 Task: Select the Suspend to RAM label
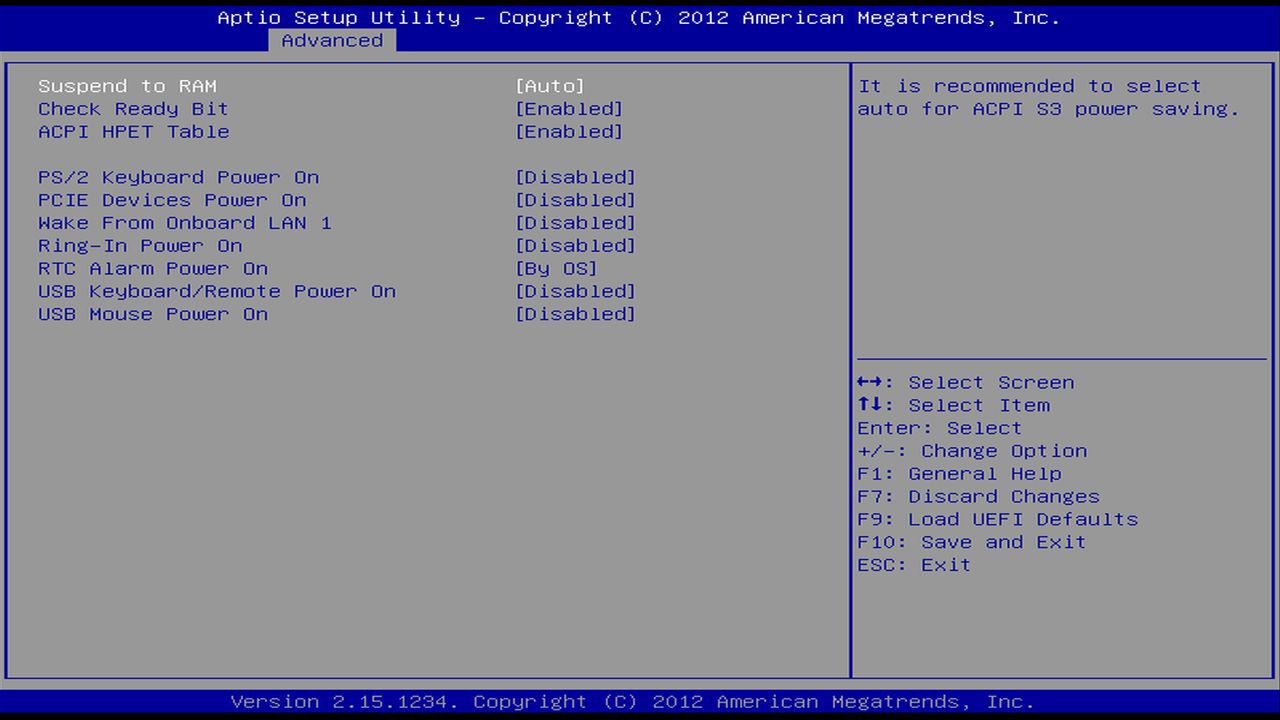pos(127,87)
